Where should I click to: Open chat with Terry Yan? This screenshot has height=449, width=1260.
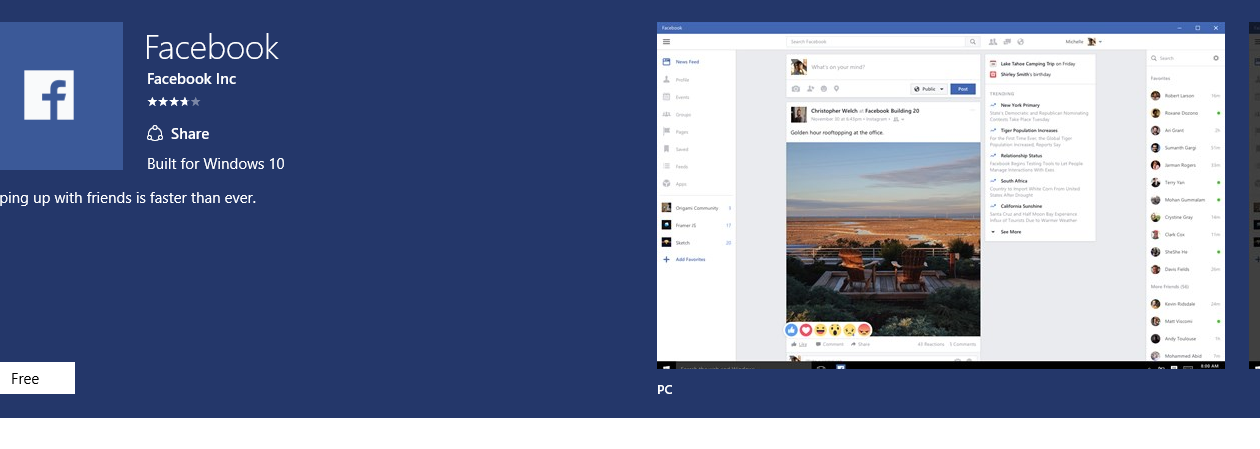click(1186, 183)
